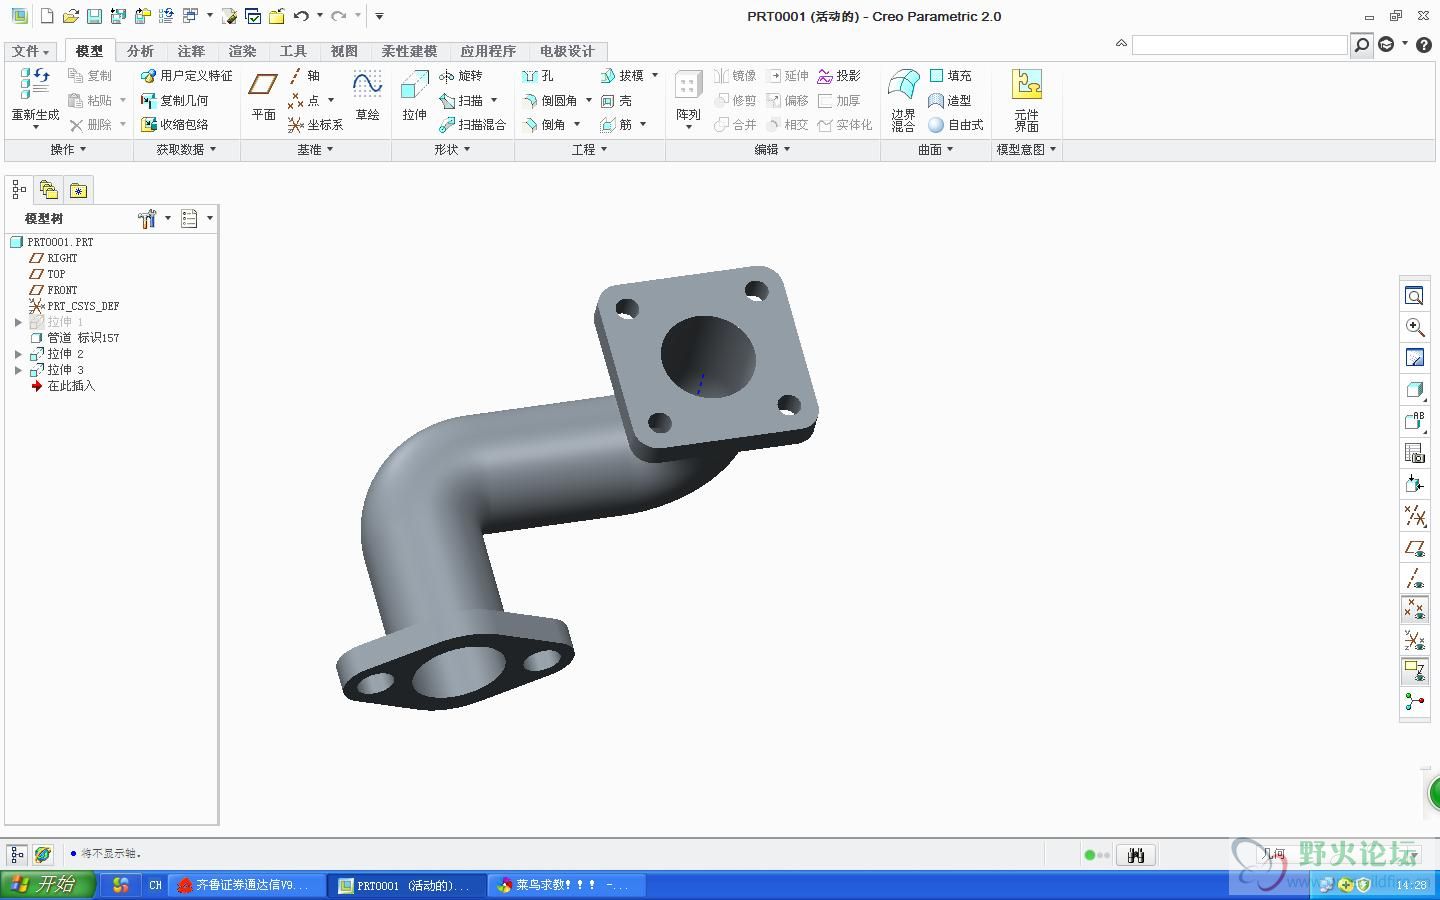Toggle coordinate system display in graphics toolbar

1414,640
